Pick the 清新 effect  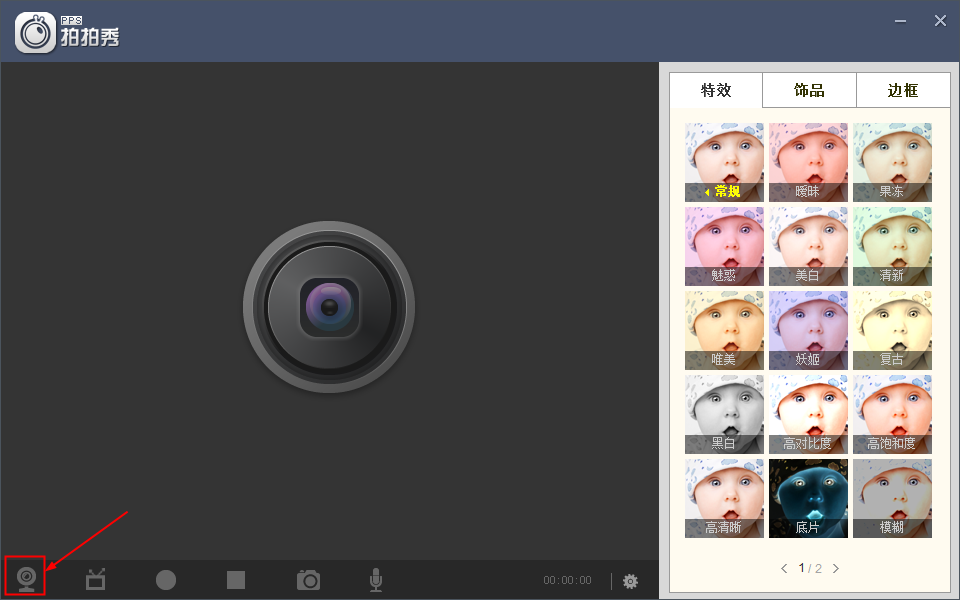click(892, 246)
